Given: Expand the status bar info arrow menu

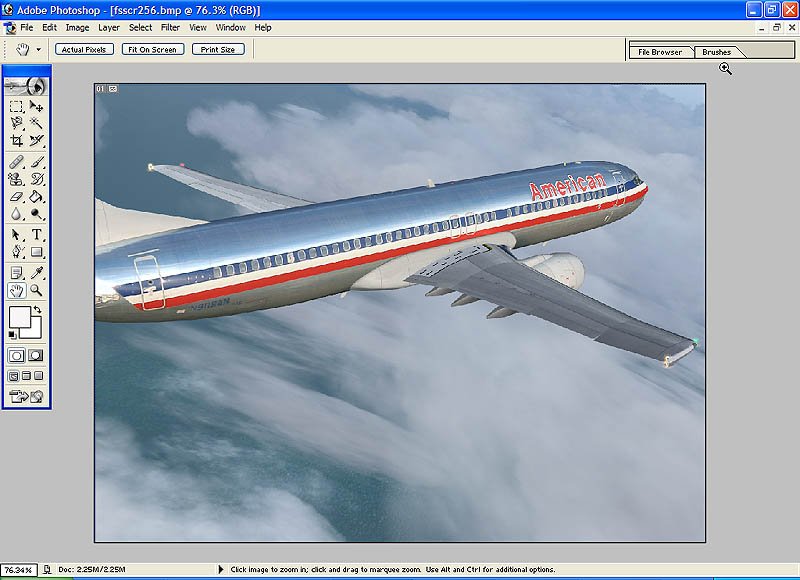Looking at the screenshot, I should [x=221, y=570].
